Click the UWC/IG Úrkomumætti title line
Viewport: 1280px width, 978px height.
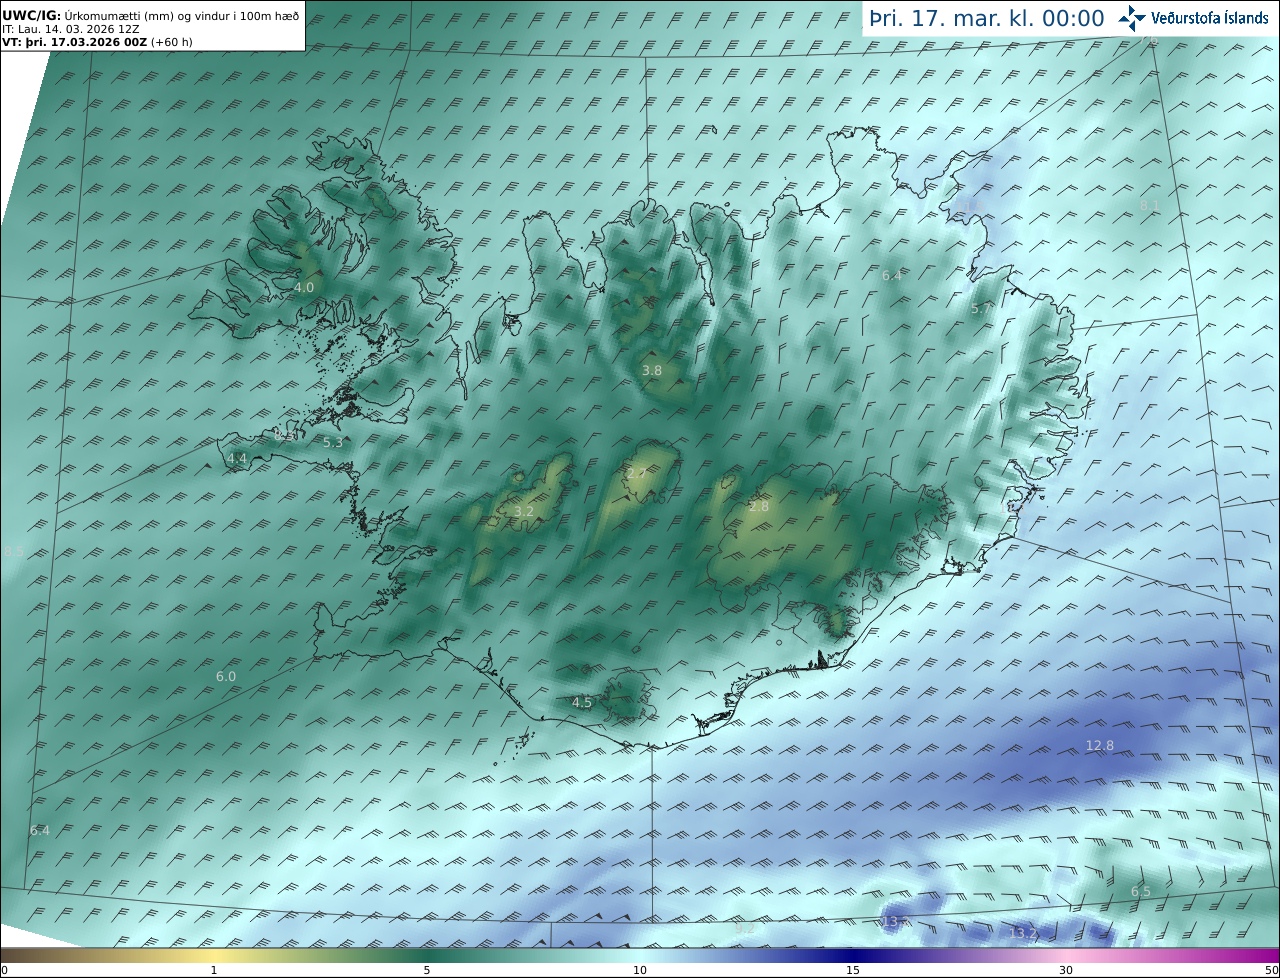151,16
